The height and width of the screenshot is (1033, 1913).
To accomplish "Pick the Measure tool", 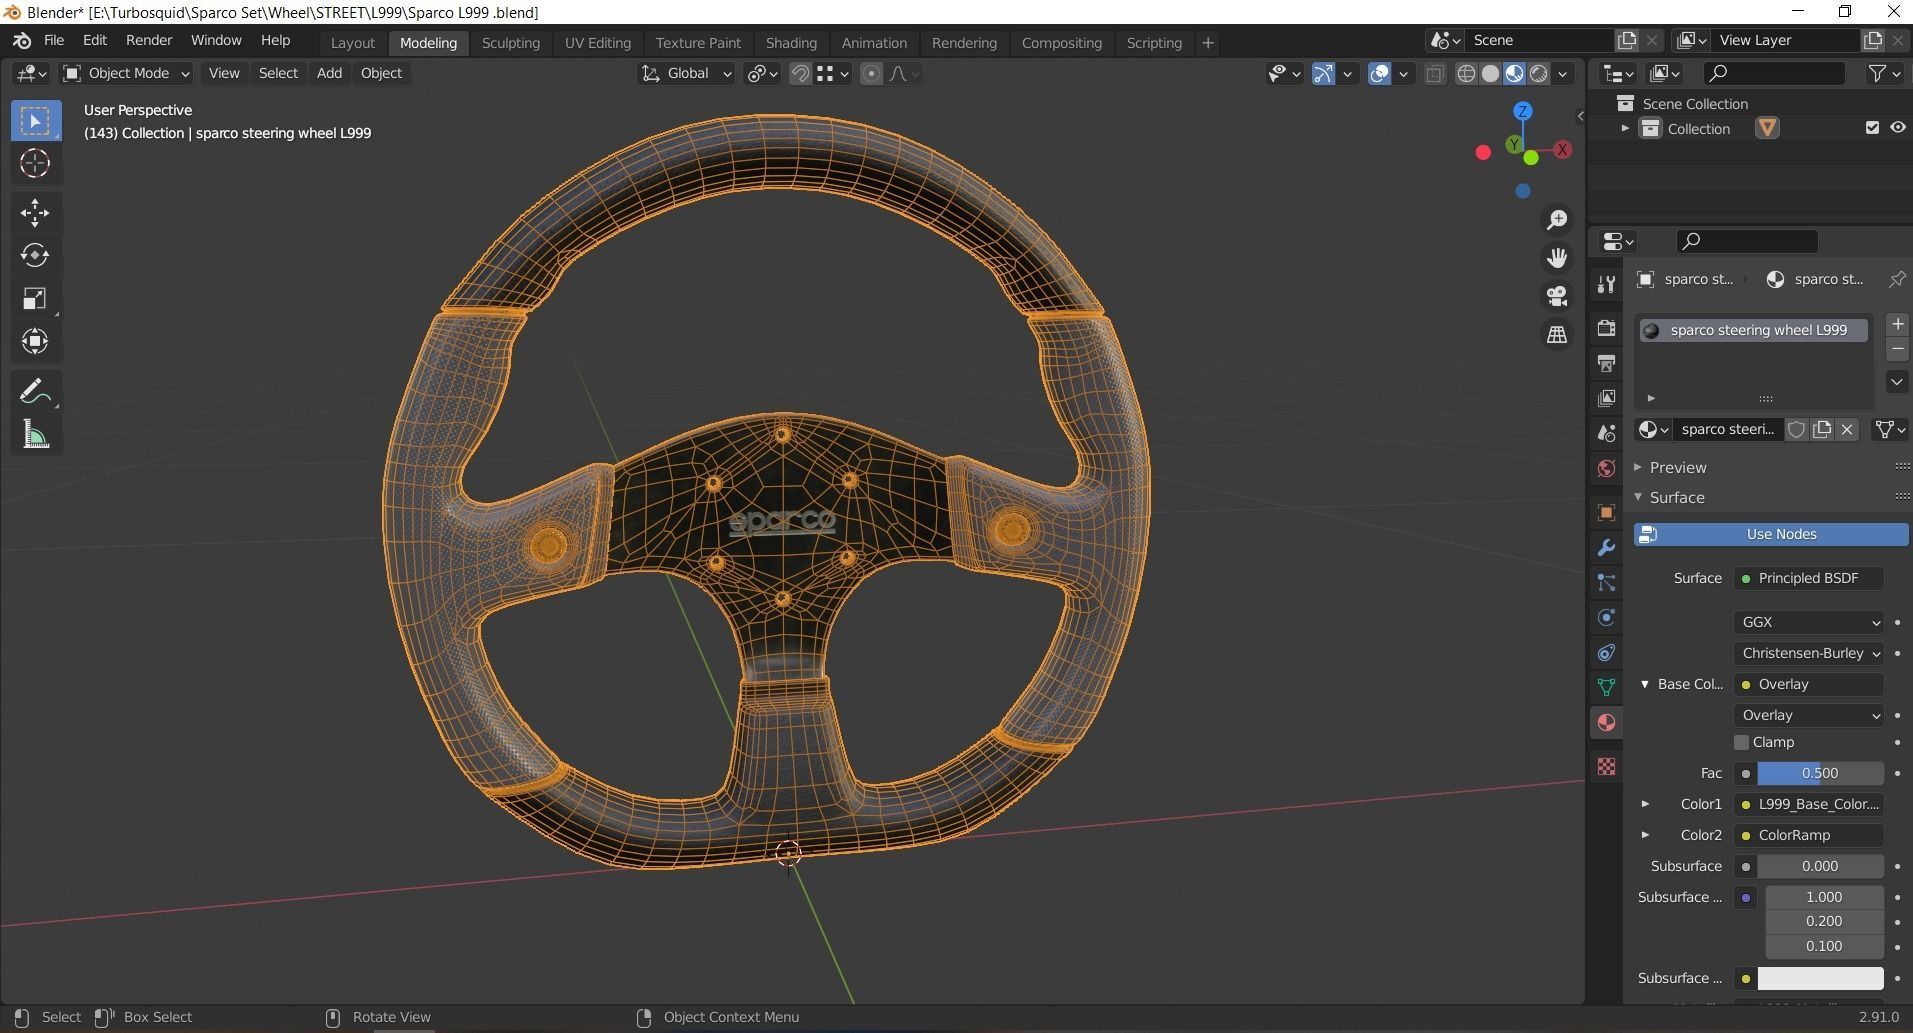I will click(x=35, y=435).
